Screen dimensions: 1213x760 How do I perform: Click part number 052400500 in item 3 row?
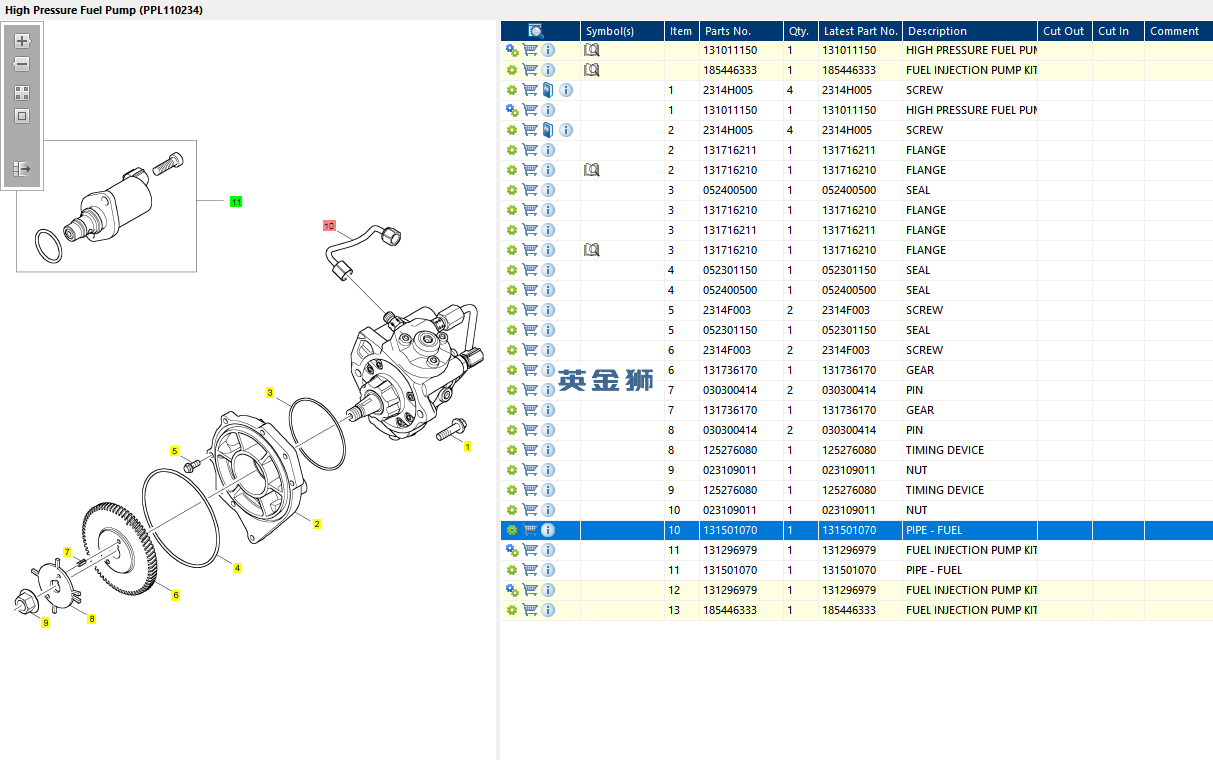pos(730,190)
